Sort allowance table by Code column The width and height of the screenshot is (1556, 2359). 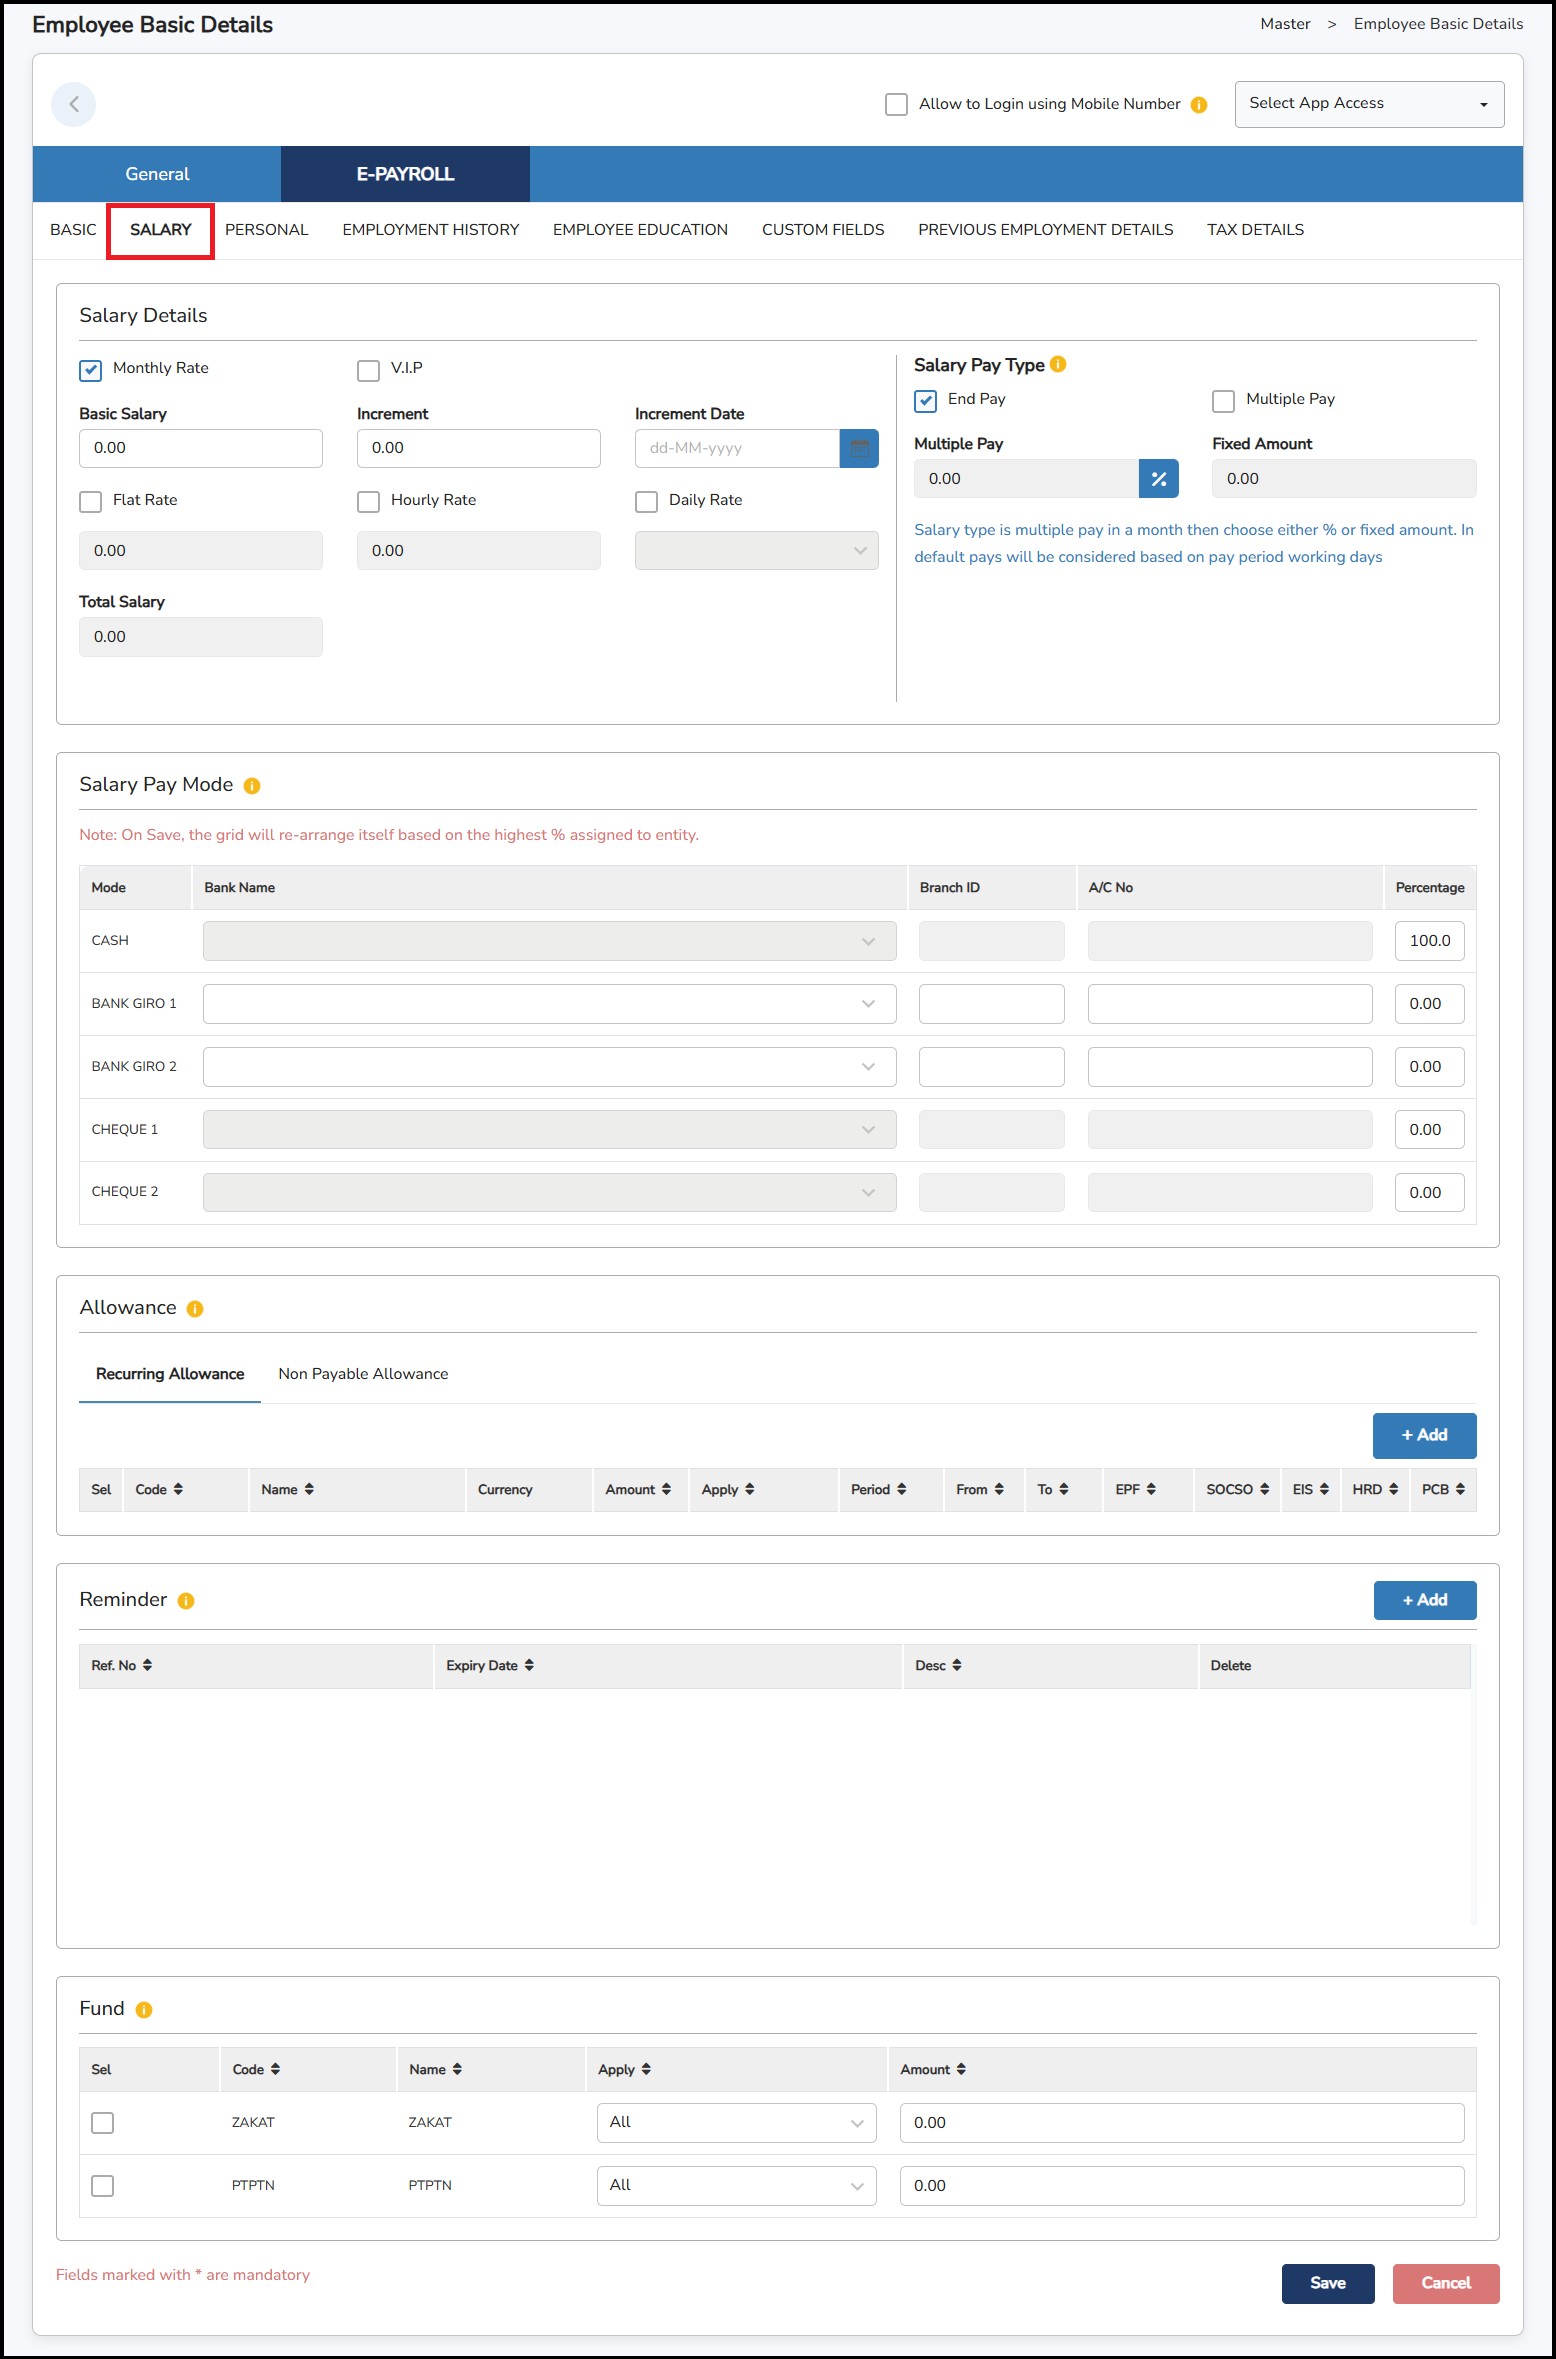[159, 1489]
